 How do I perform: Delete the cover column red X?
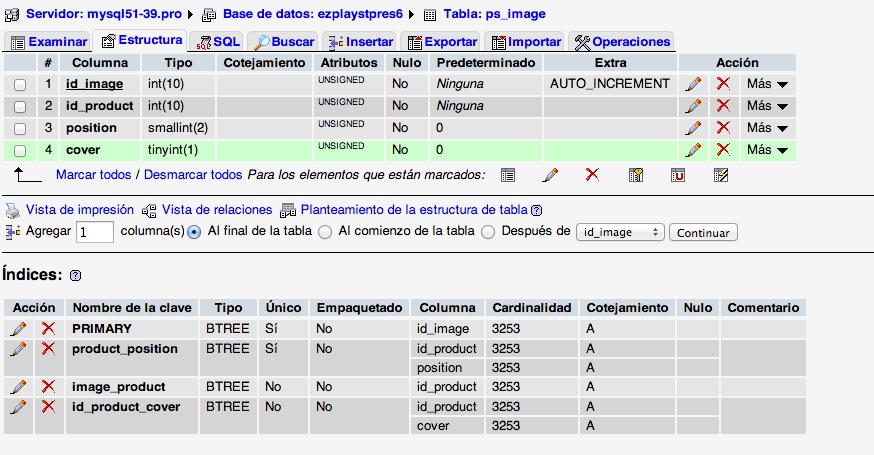[x=724, y=149]
